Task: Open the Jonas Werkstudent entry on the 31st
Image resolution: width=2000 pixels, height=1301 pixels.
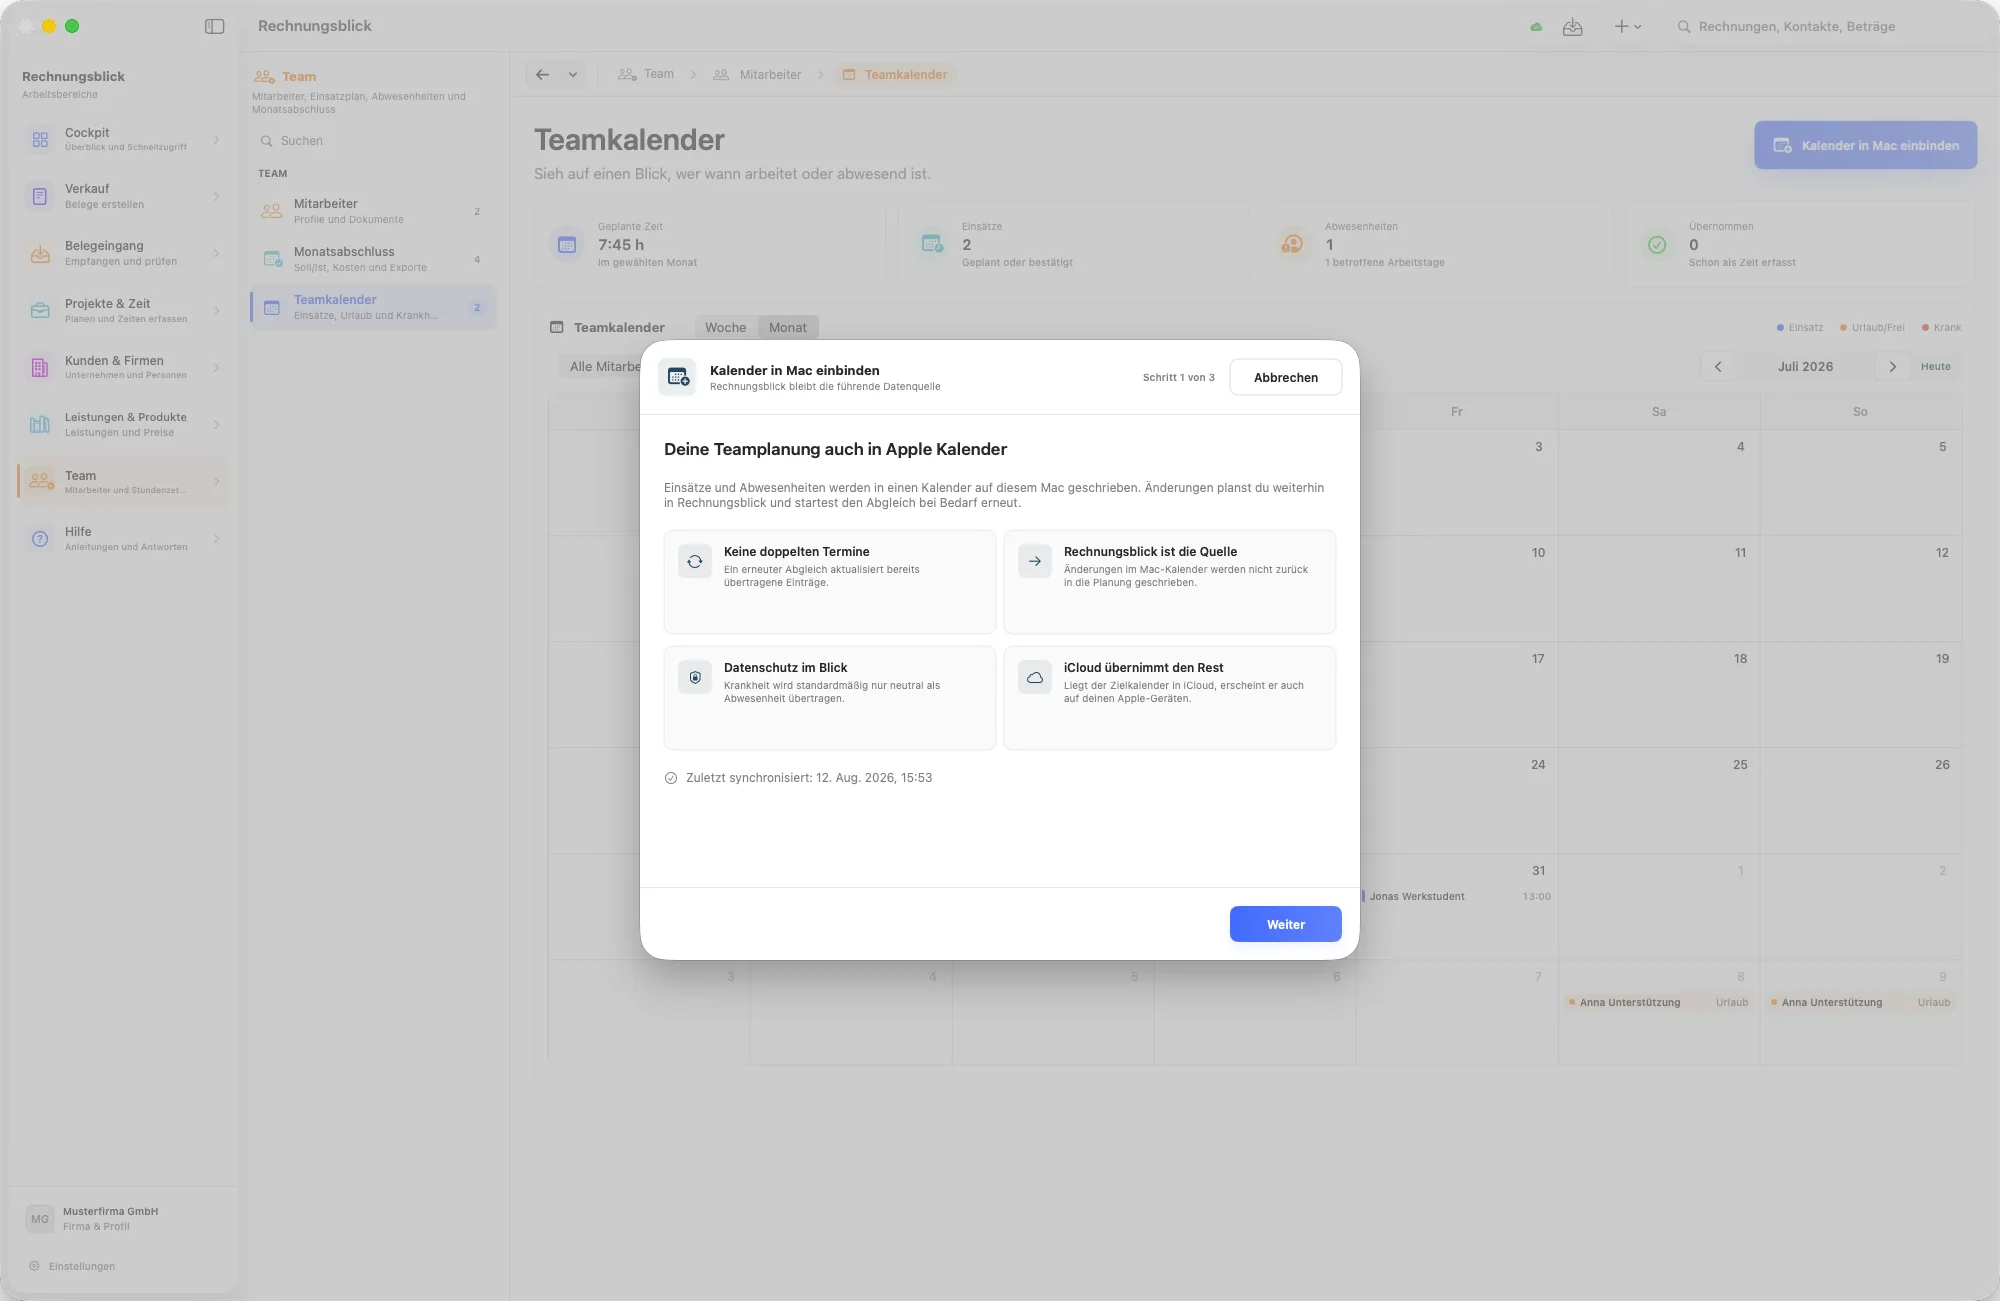Action: point(1456,896)
